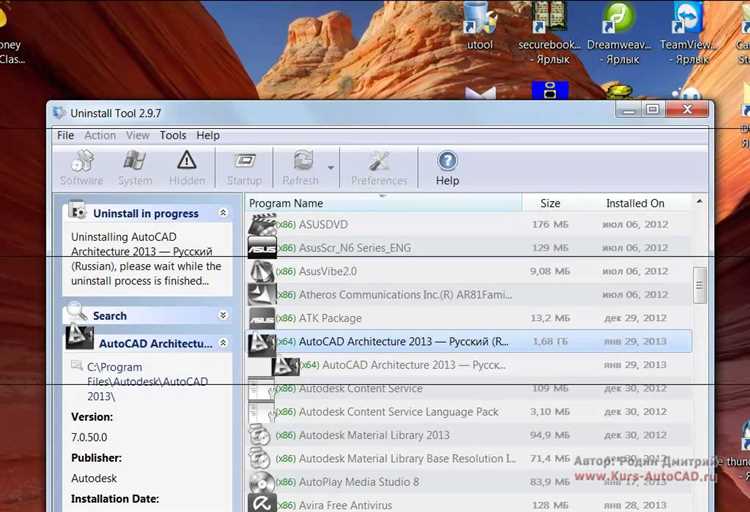750x512 pixels.
Task: Click Autodesk Content Service name text
Action: [361, 389]
